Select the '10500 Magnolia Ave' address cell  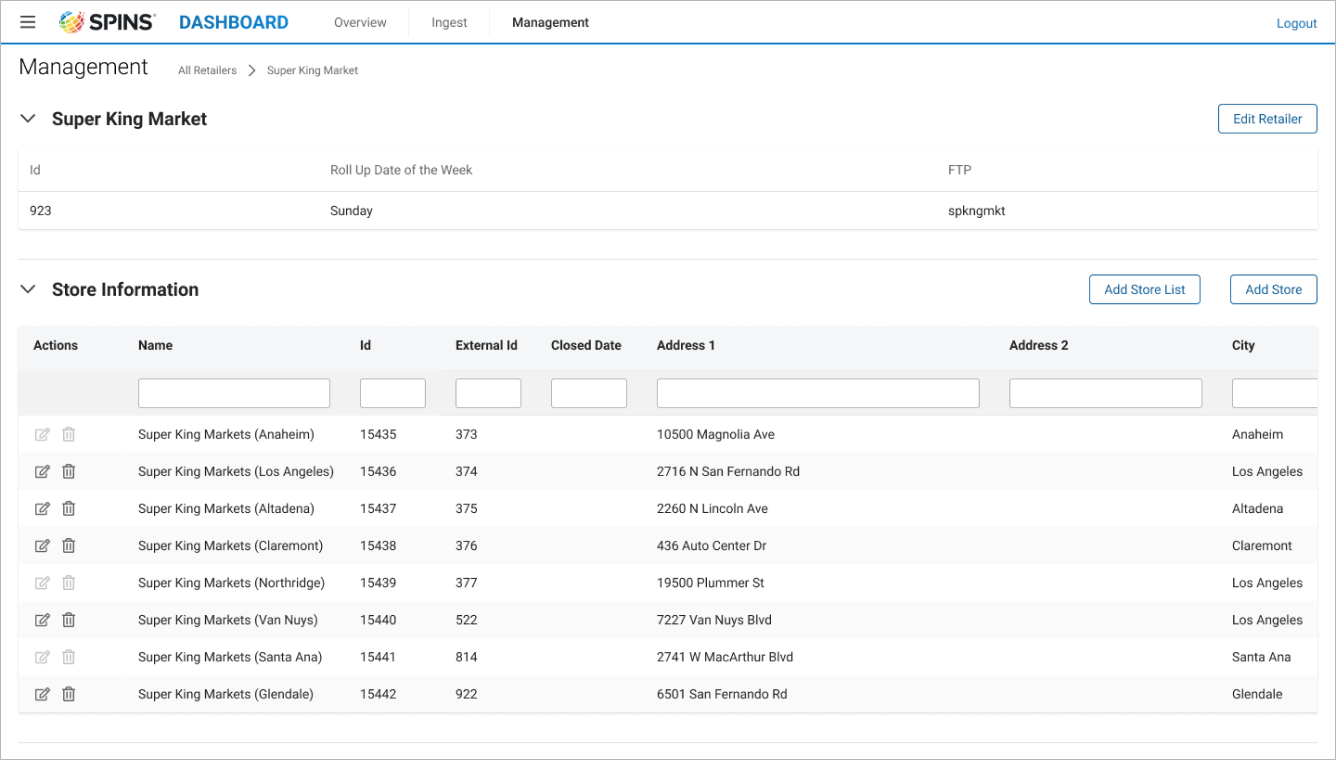tap(716, 435)
